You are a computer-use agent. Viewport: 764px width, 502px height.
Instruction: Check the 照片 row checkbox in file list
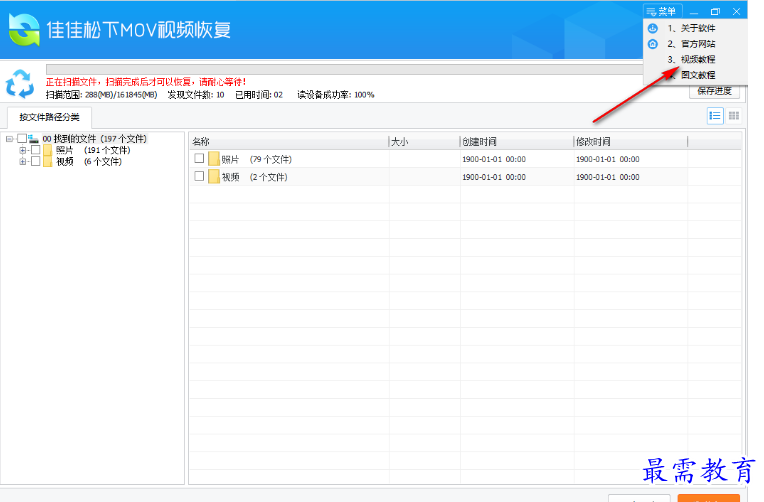tap(199, 159)
